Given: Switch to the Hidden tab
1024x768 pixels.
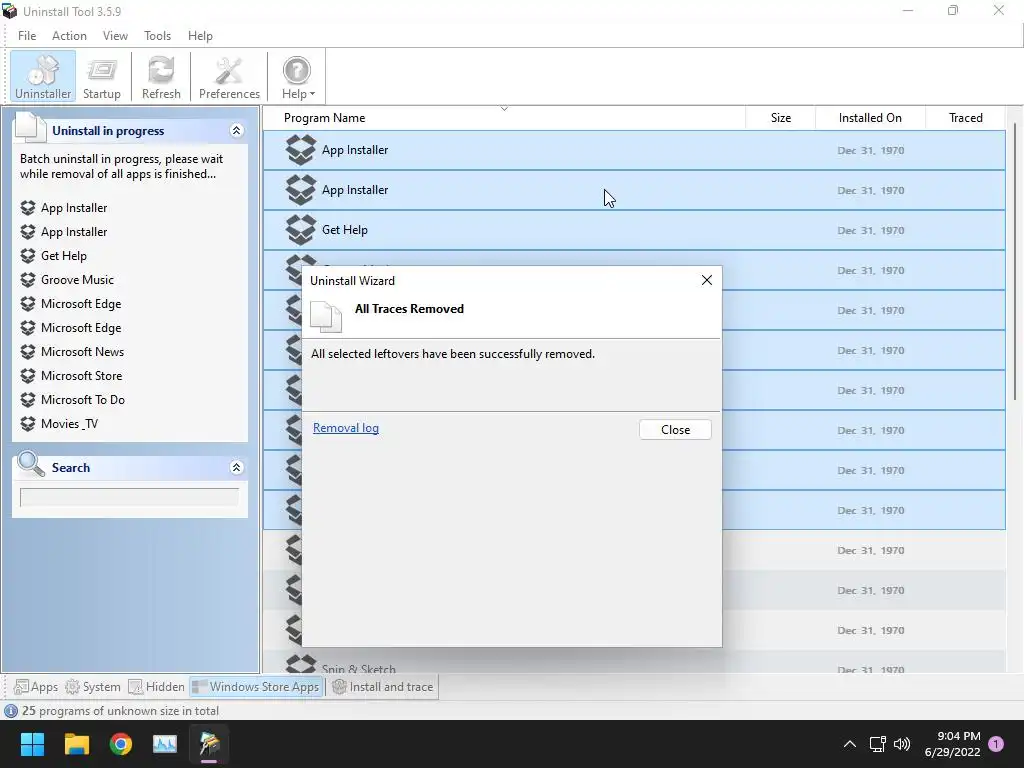Looking at the screenshot, I should pos(157,686).
